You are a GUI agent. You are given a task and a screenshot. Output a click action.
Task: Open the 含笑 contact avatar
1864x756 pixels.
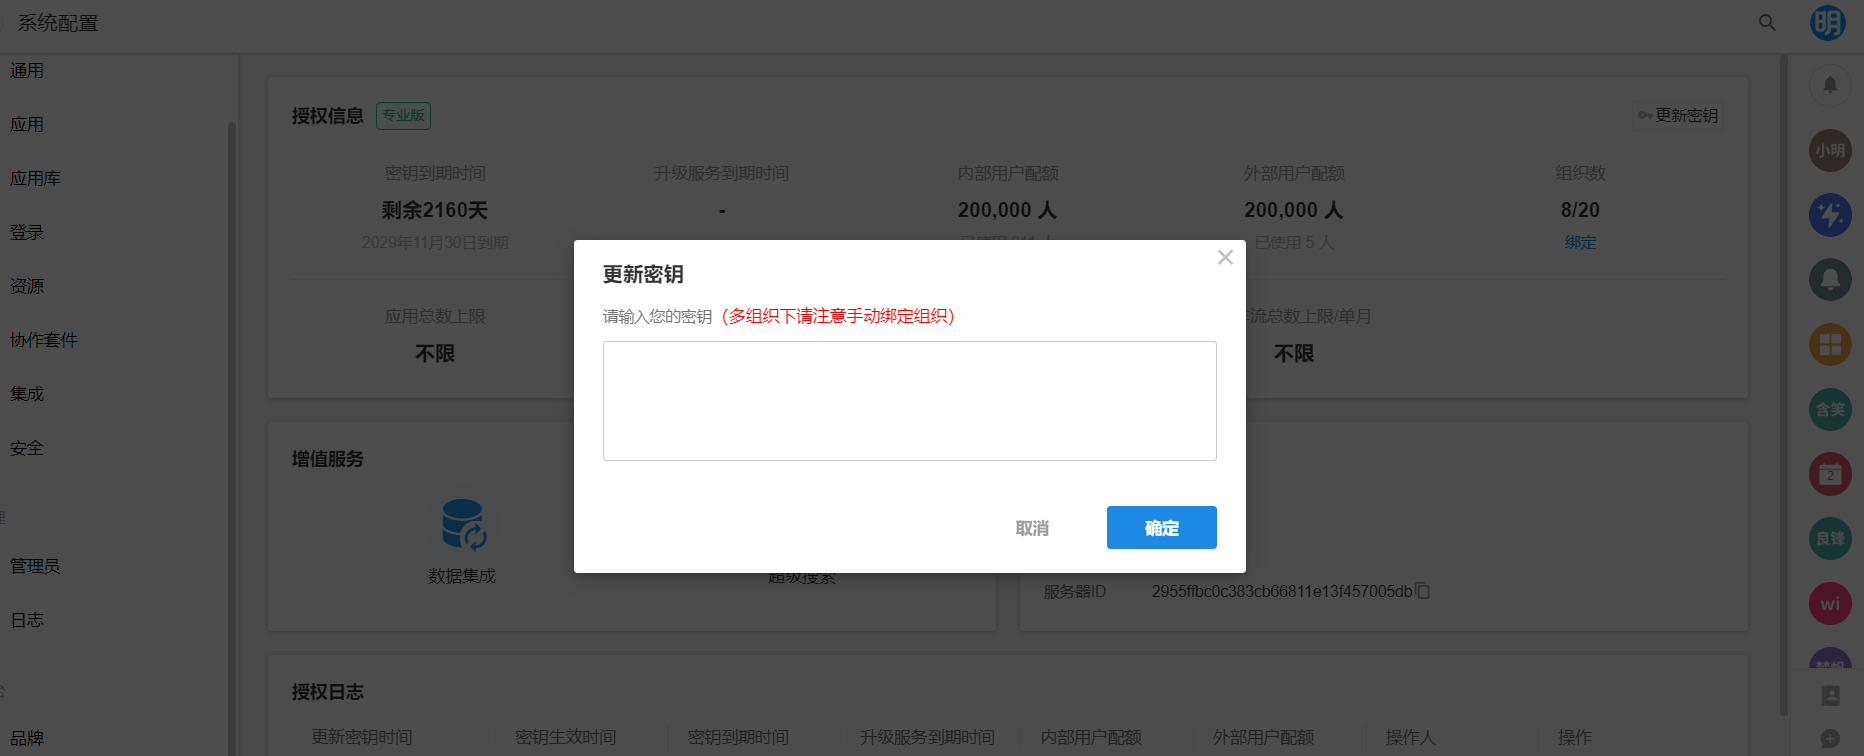coord(1830,409)
